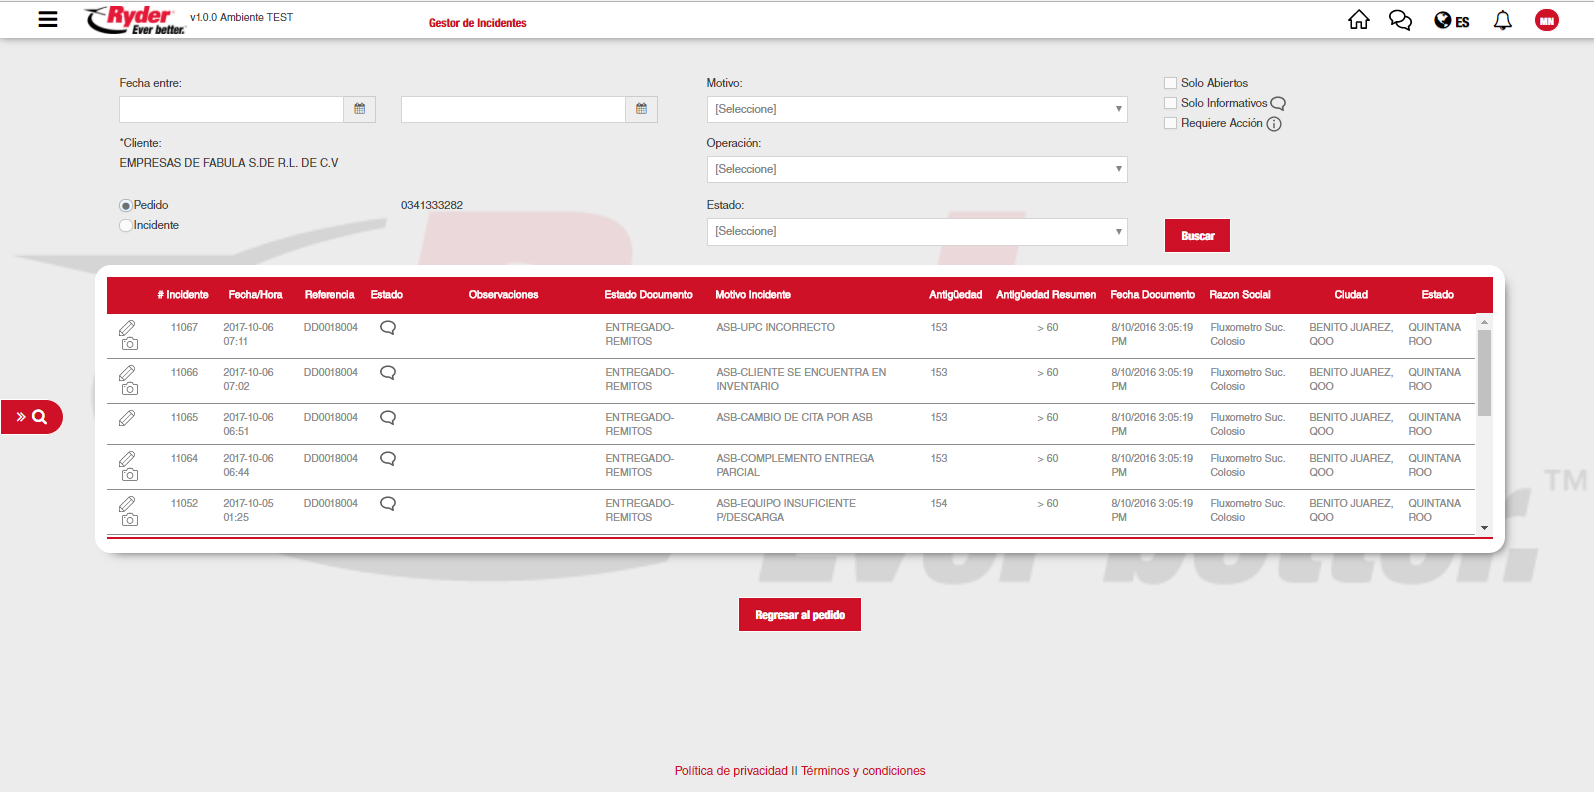Screen dimensions: 1594x792
Task: Open the hamburger menu
Action: coord(47,19)
